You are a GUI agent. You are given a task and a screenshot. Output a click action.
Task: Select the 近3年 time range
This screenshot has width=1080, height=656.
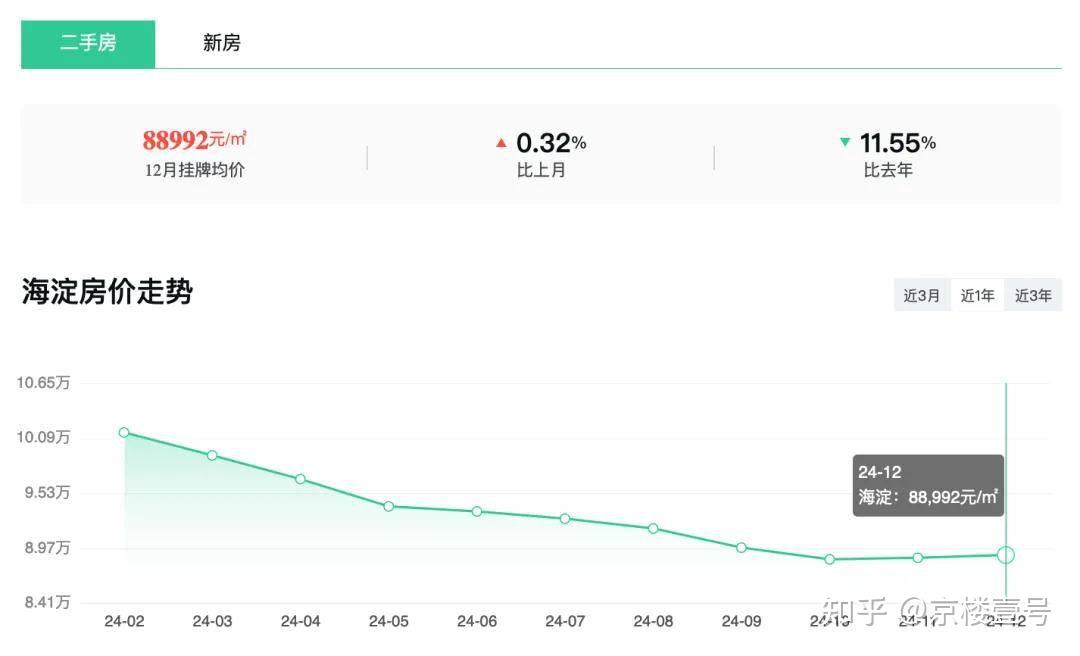[1033, 295]
